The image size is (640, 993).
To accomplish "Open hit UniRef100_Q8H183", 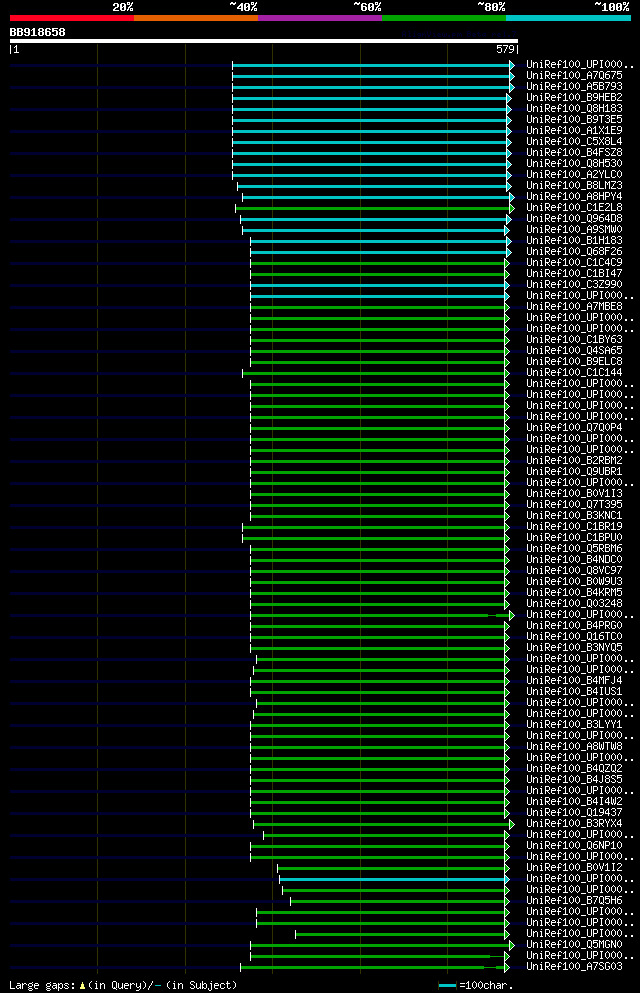I will pyautogui.click(x=574, y=109).
